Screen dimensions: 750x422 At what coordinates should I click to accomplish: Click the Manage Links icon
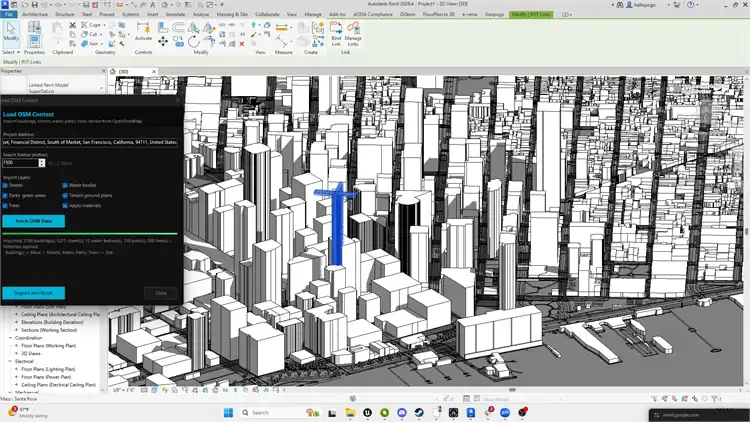pyautogui.click(x=353, y=34)
